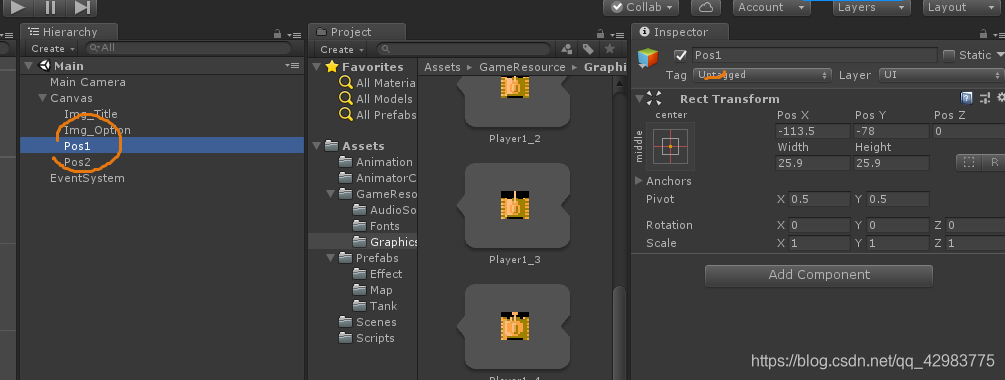Click the Pause button in toolbar

50,8
